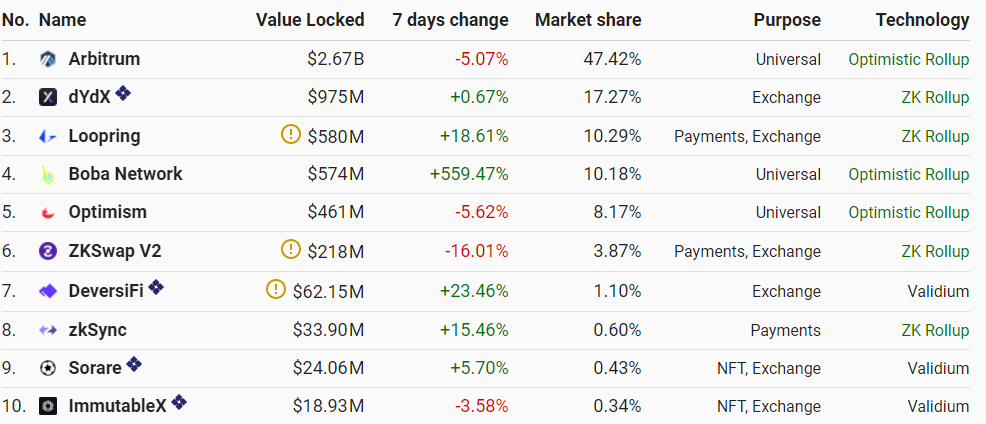This screenshot has height=424, width=986.
Task: Click ImmutableX's Validium technology label
Action: [938, 407]
